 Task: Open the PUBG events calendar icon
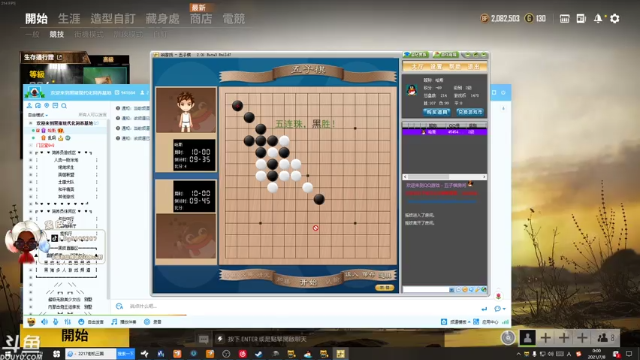(564, 18)
